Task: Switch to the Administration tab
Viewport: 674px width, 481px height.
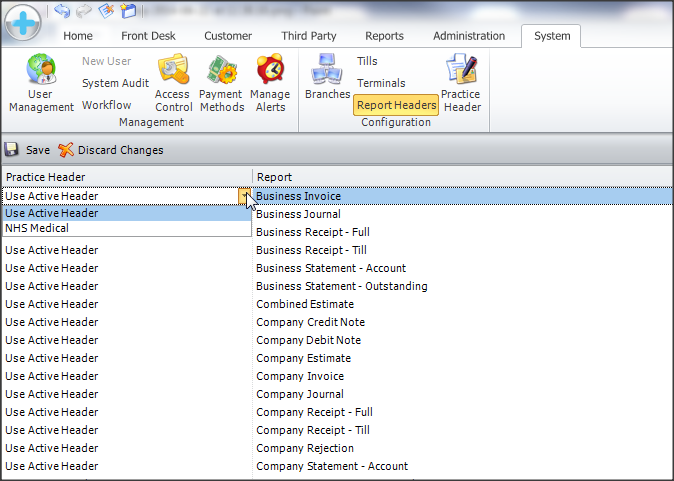Action: coord(469,36)
